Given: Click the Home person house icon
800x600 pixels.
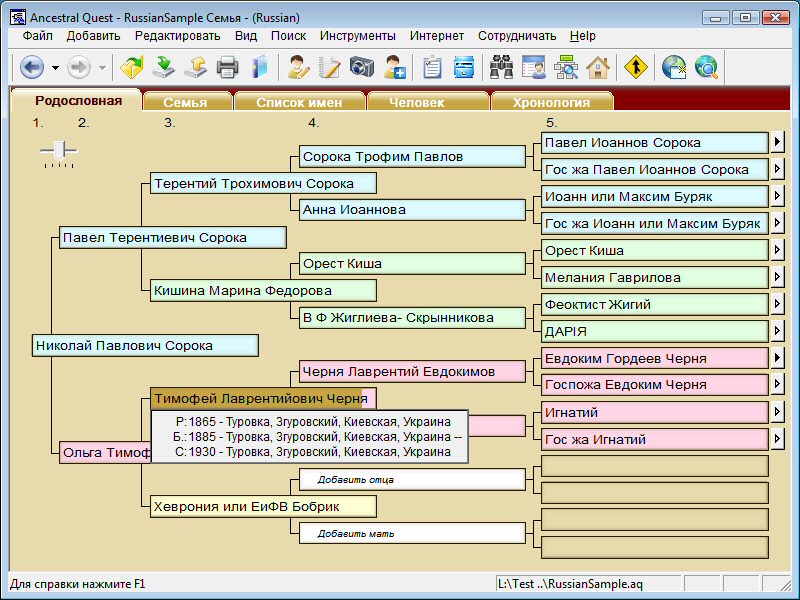Looking at the screenshot, I should [x=598, y=68].
